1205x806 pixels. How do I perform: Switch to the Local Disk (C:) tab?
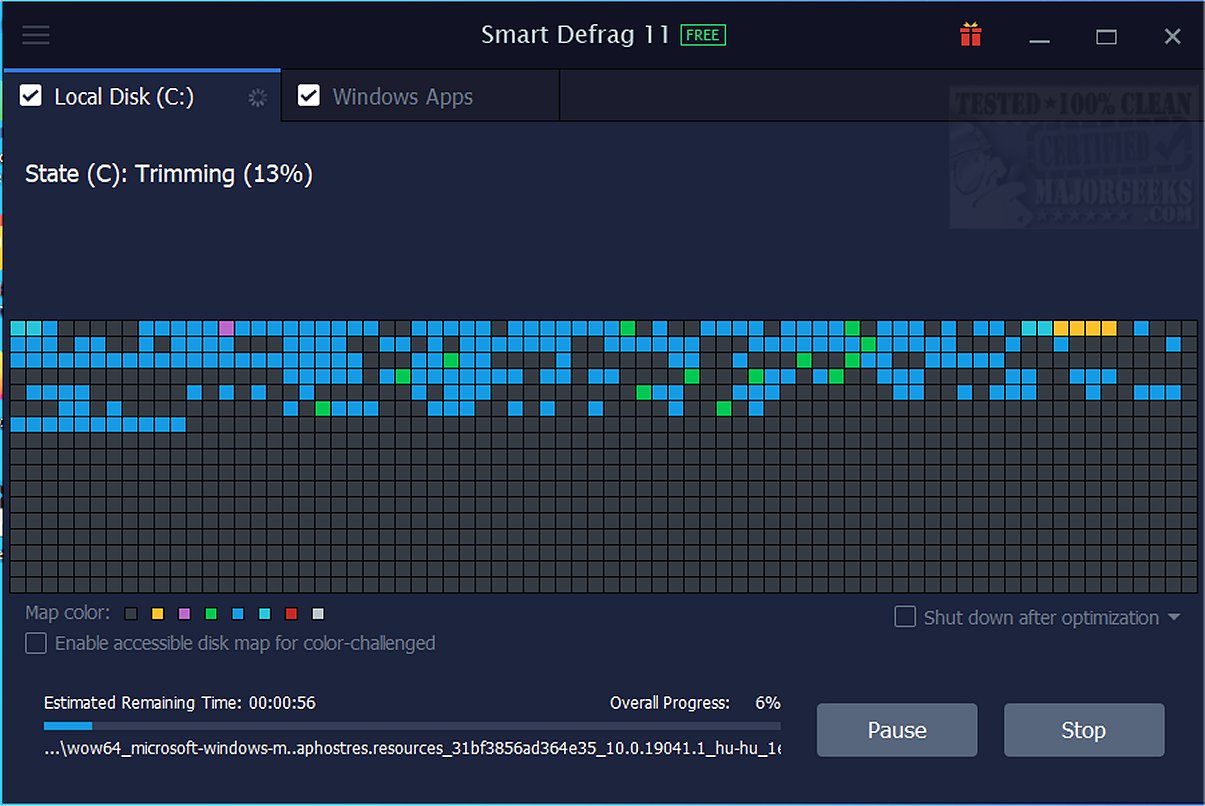click(142, 96)
